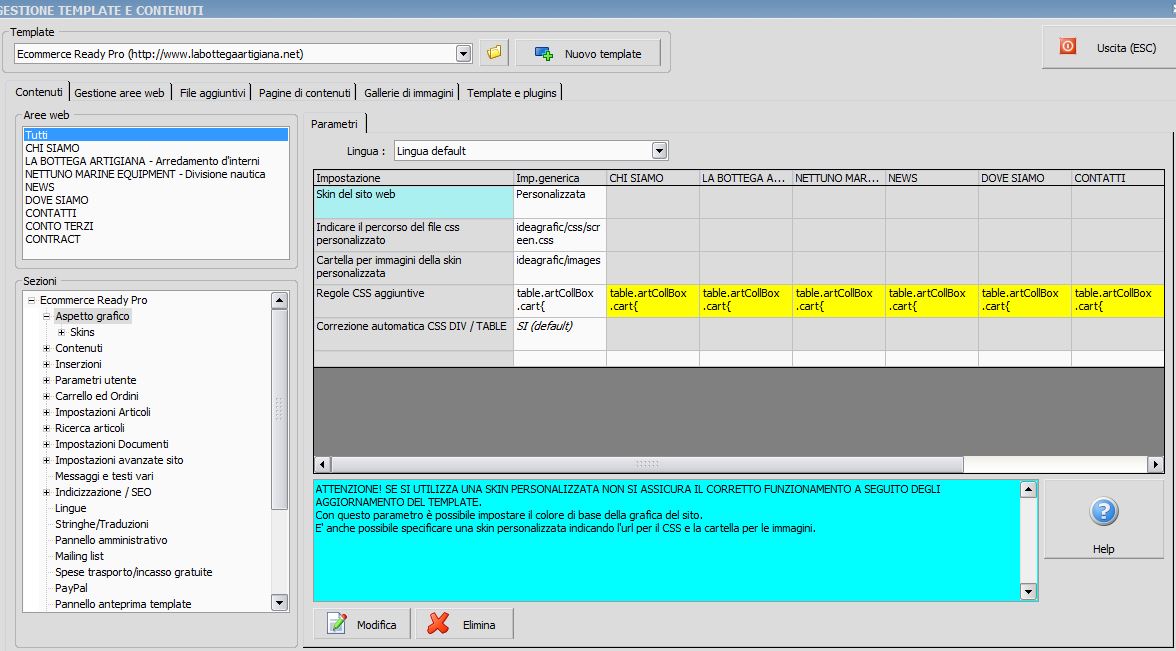Screen dimensions: 1176x651
Task: Click the Nuovo template button
Action: point(588,53)
